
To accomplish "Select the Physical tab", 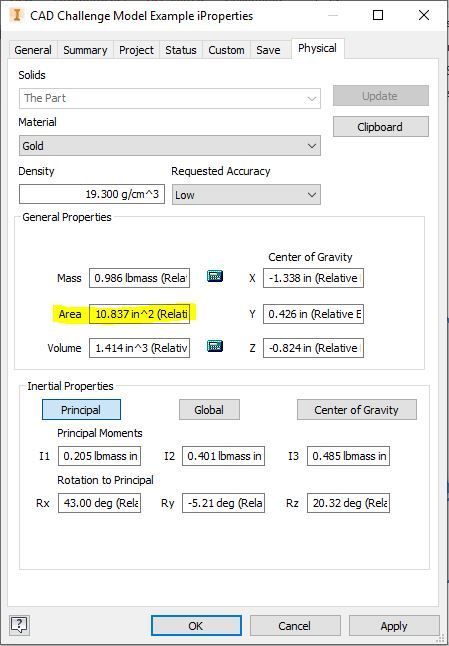I will (317, 48).
